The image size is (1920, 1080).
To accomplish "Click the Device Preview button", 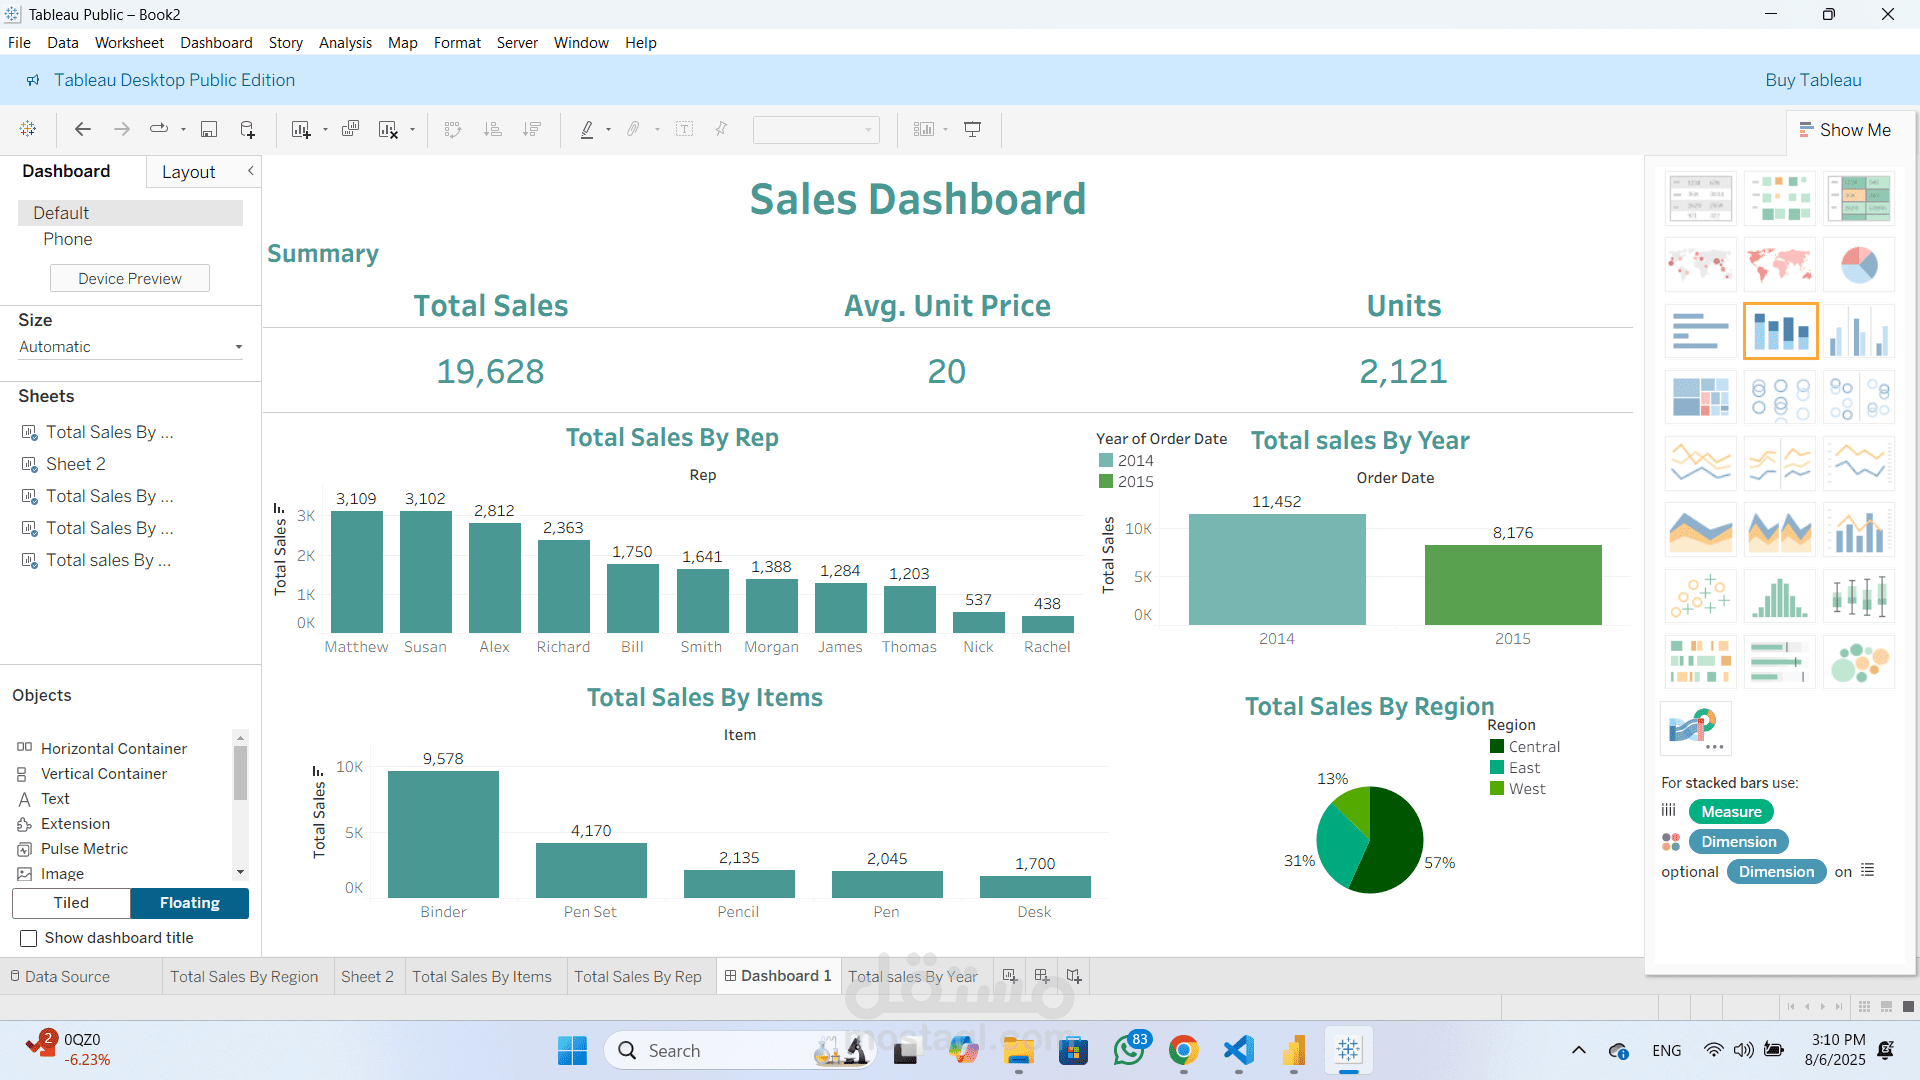I will tap(130, 278).
